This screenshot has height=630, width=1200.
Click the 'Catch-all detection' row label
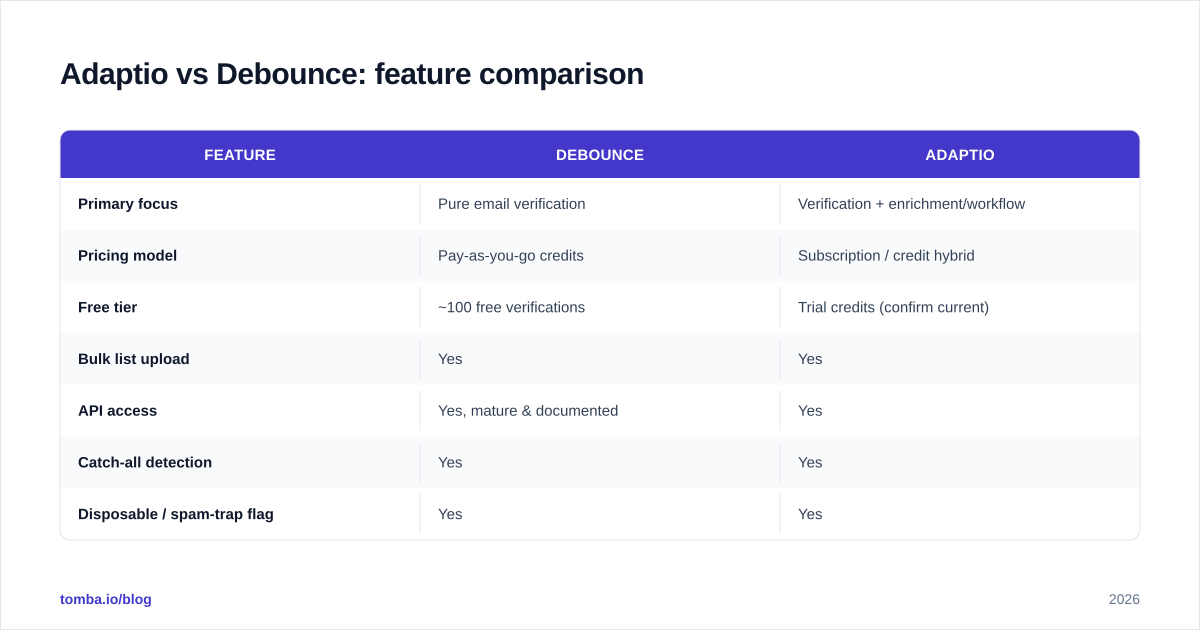coord(145,462)
